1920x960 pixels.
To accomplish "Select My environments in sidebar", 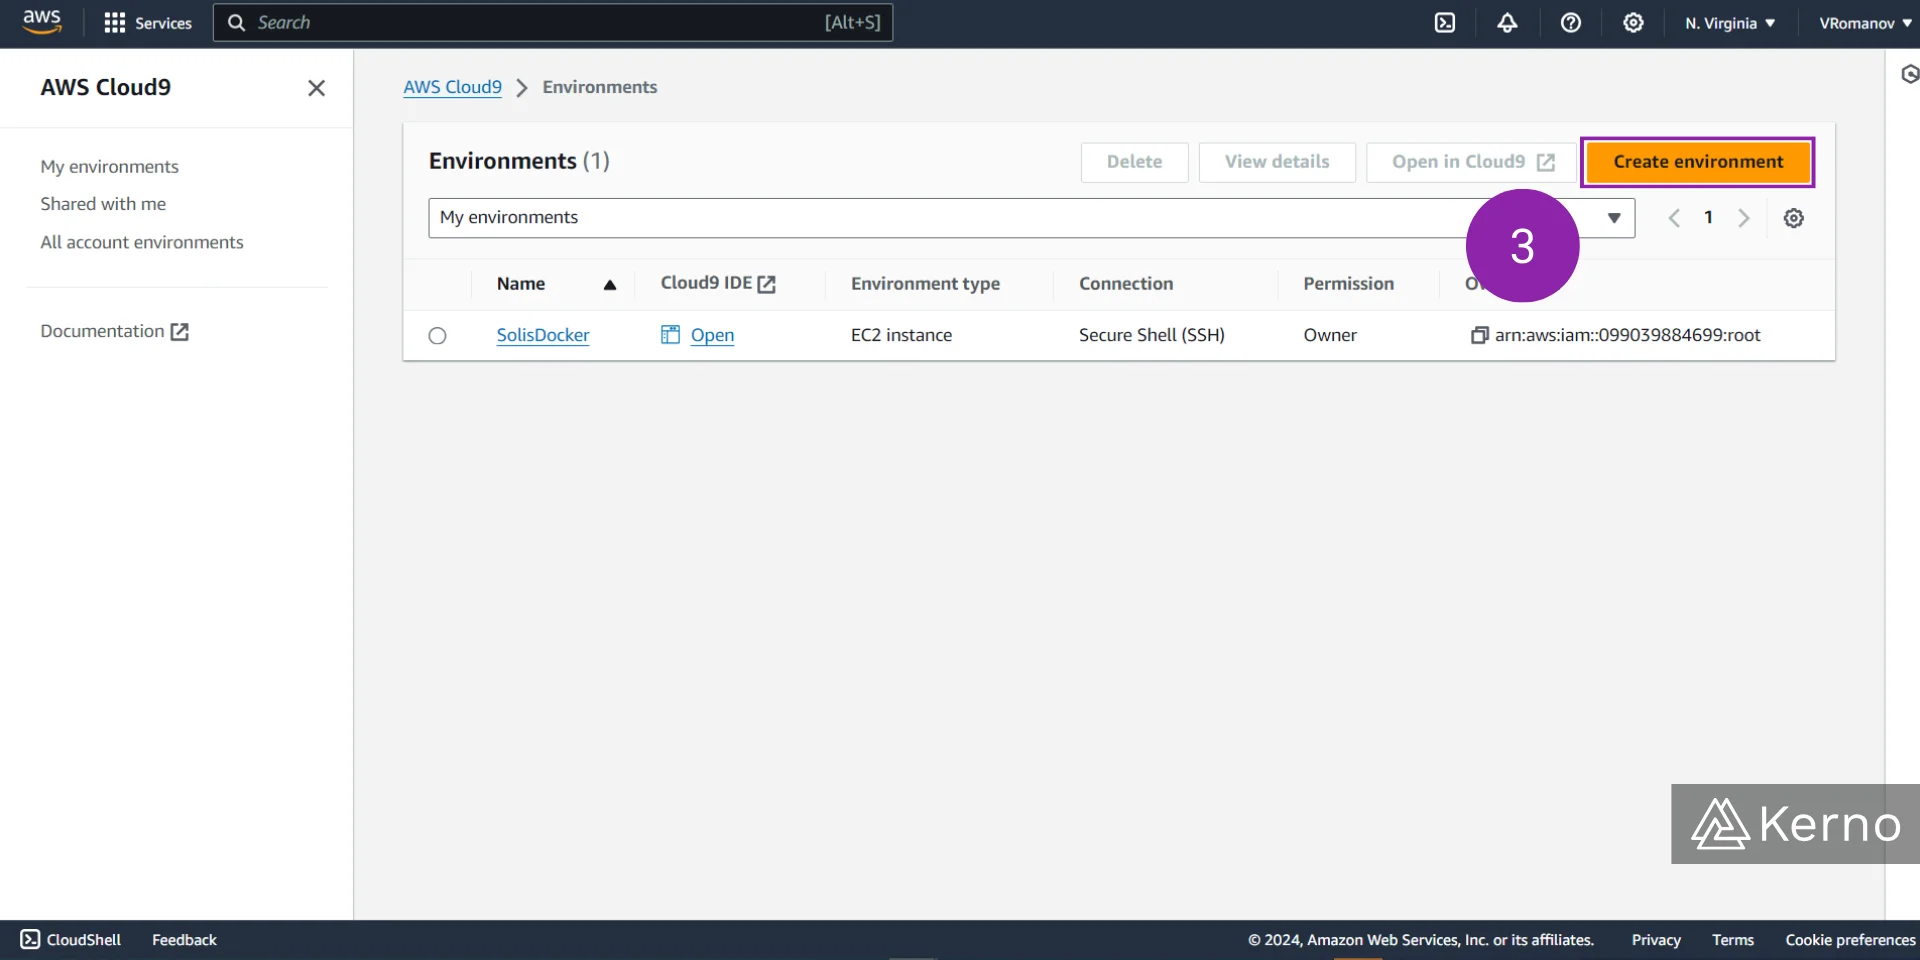I will click(109, 167).
